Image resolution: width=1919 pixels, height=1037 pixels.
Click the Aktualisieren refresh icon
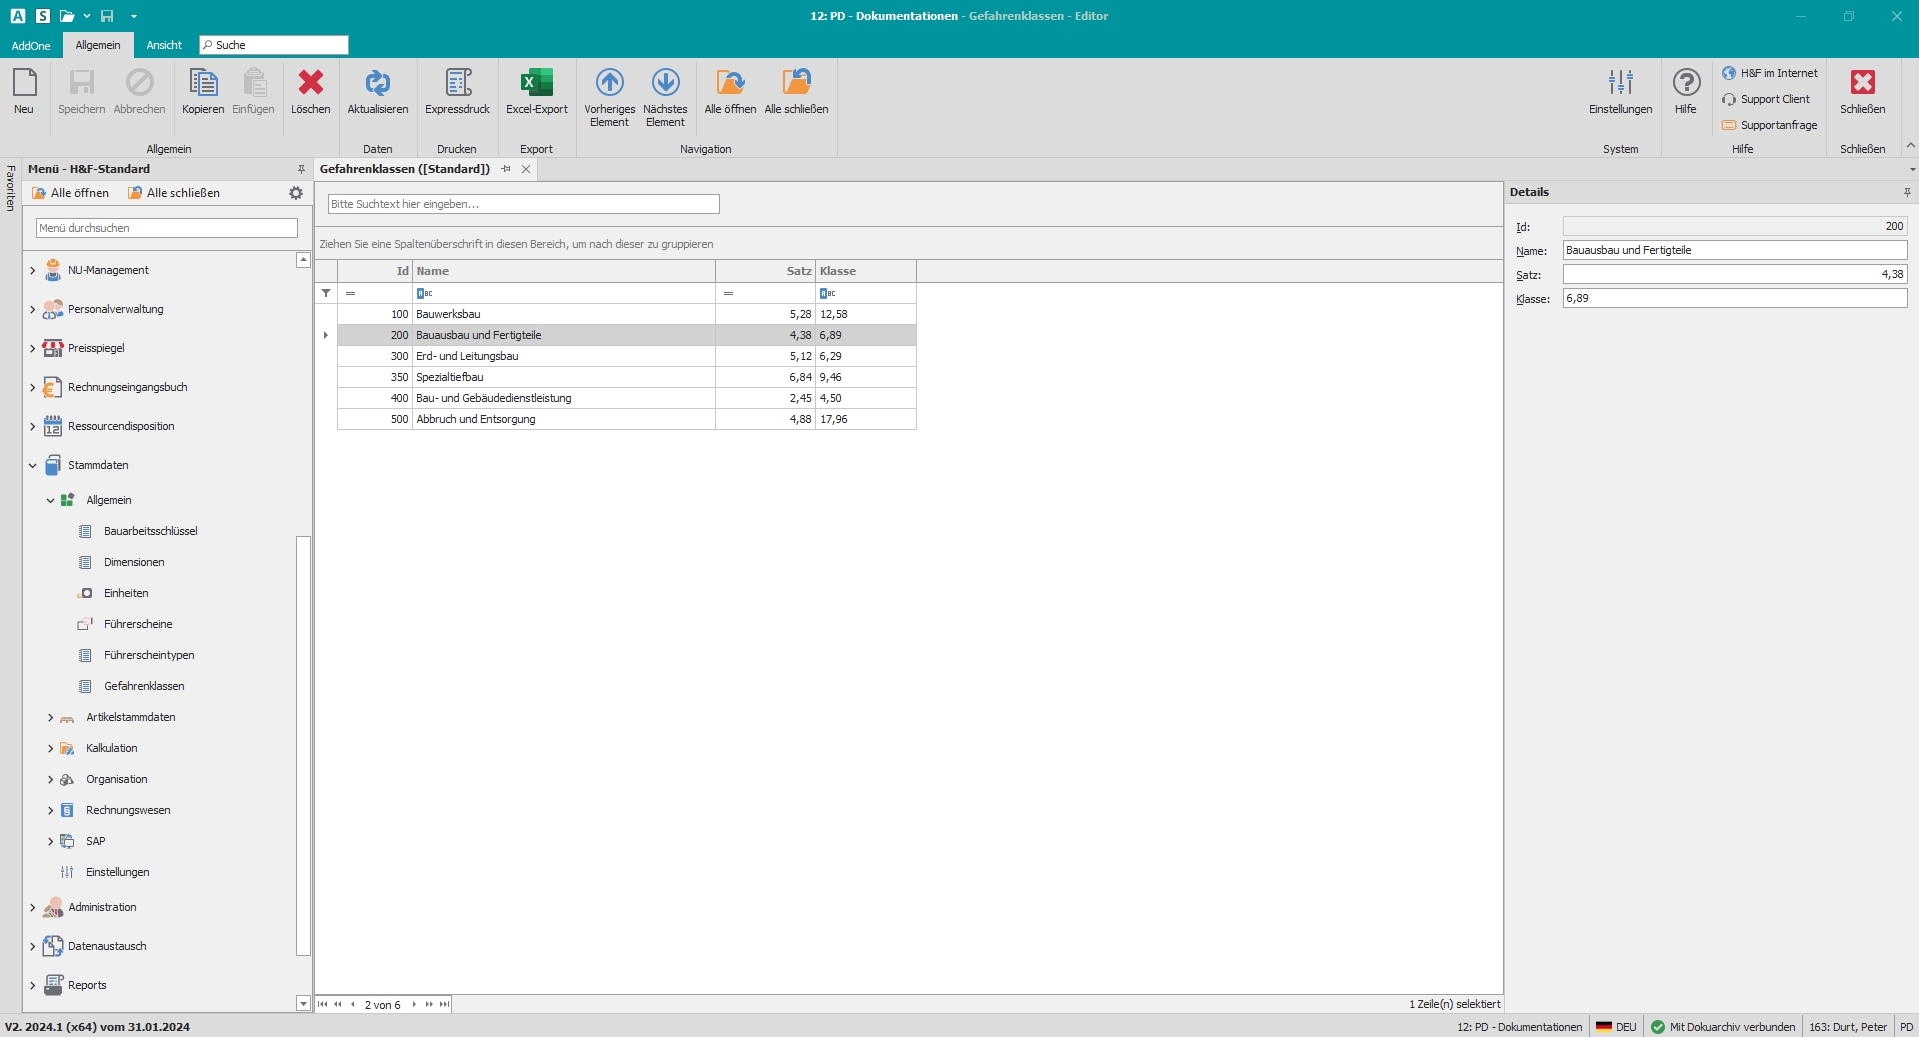[x=377, y=84]
